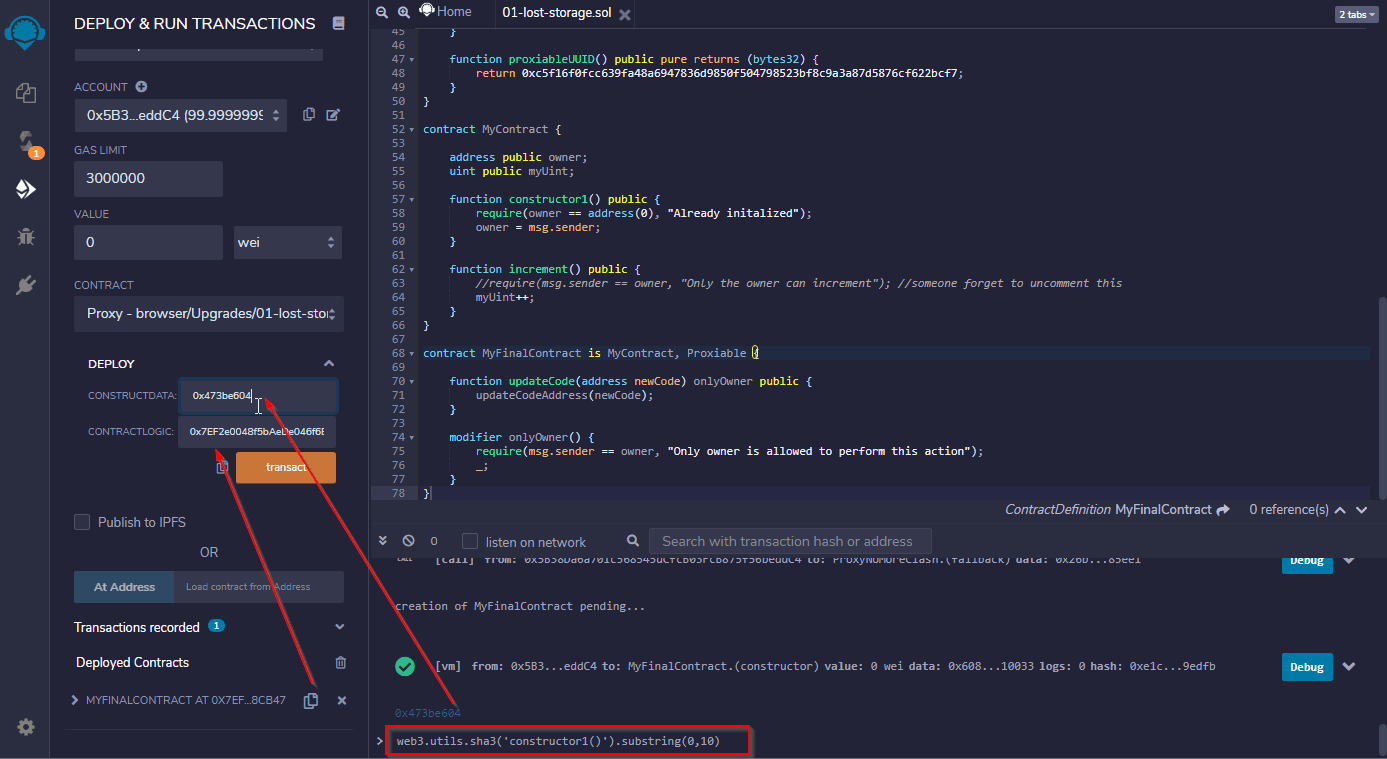Close the 01-lost-storage.sol tab
The height and width of the screenshot is (759, 1387).
coord(624,14)
